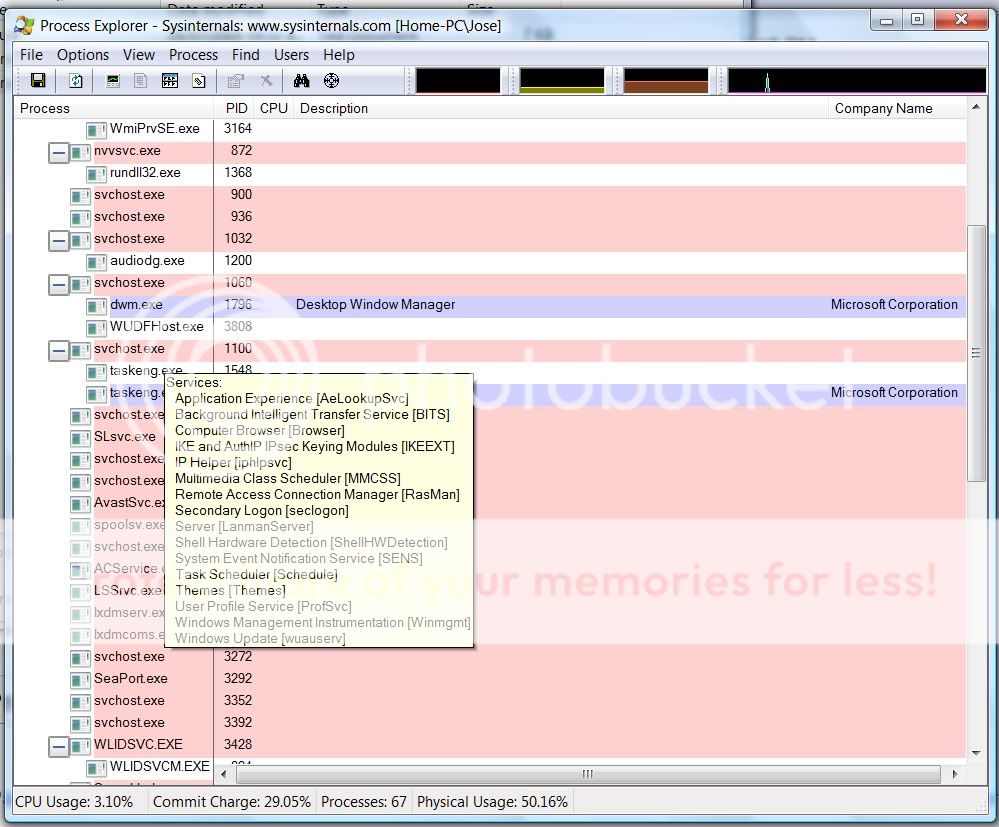
Task: Click the icon next to SeaPort.exe
Action: click(80, 680)
